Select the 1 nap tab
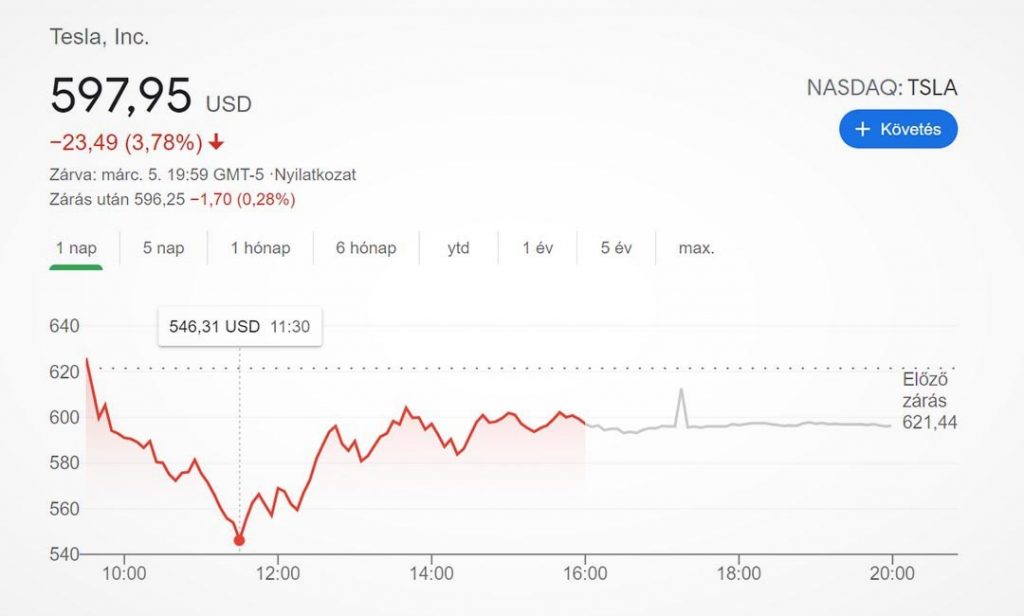The height and width of the screenshot is (616, 1024). 77,248
